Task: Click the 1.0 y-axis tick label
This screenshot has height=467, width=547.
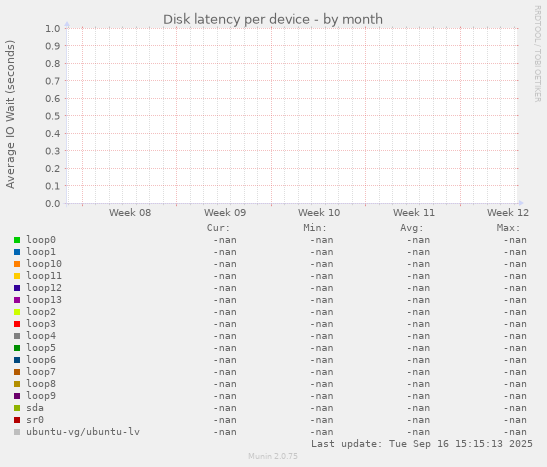Action: [x=53, y=28]
